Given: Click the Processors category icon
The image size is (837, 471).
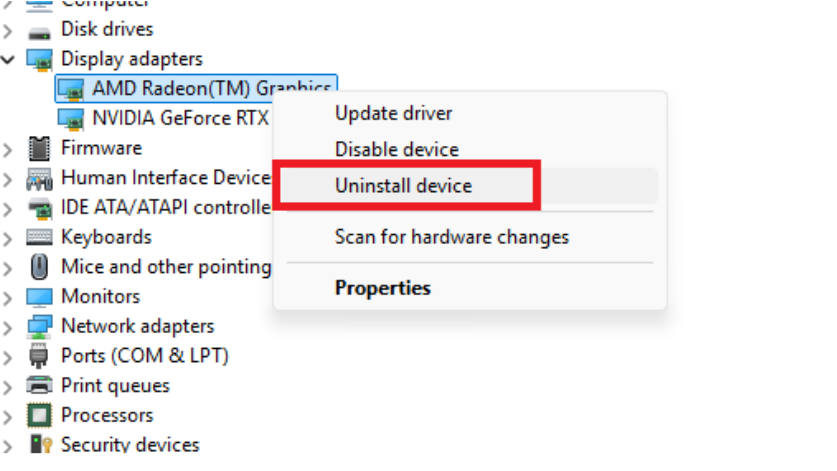Looking at the screenshot, I should pyautogui.click(x=40, y=415).
